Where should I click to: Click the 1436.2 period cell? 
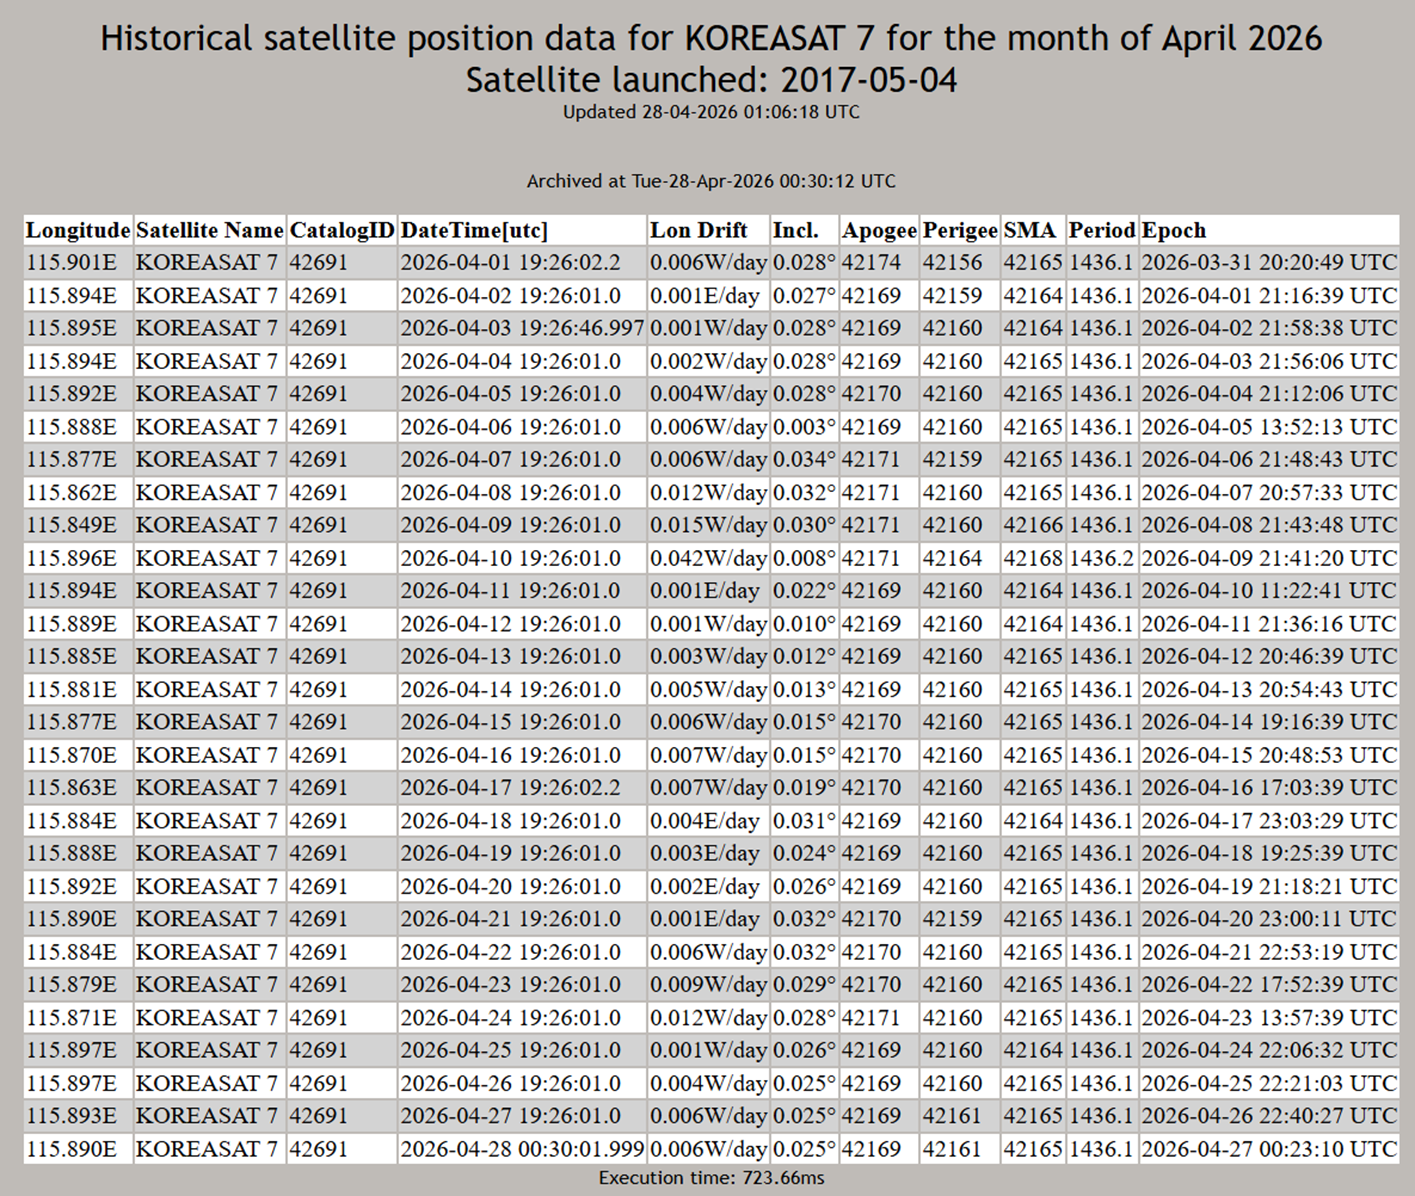pos(1101,558)
